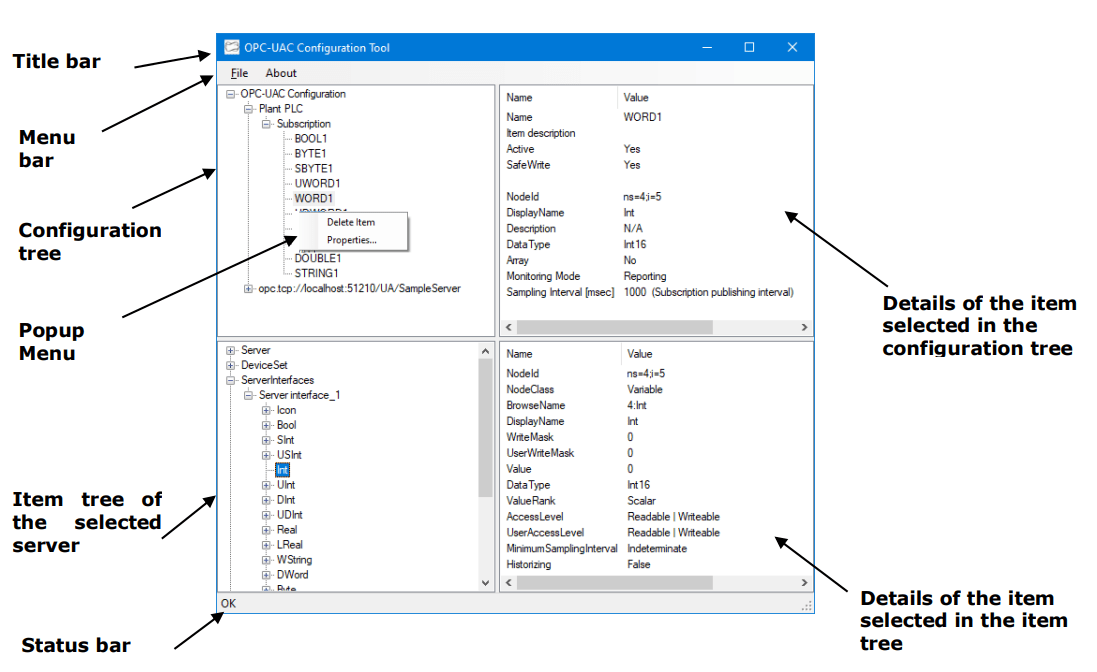Select STRING1 in the configuration tree

316,273
